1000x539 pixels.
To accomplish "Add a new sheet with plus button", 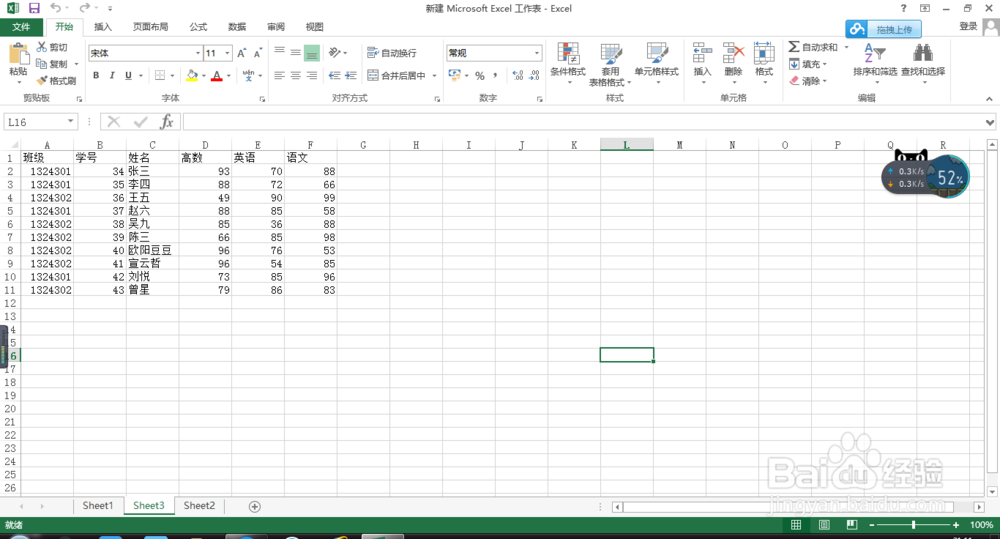I will pyautogui.click(x=254, y=506).
